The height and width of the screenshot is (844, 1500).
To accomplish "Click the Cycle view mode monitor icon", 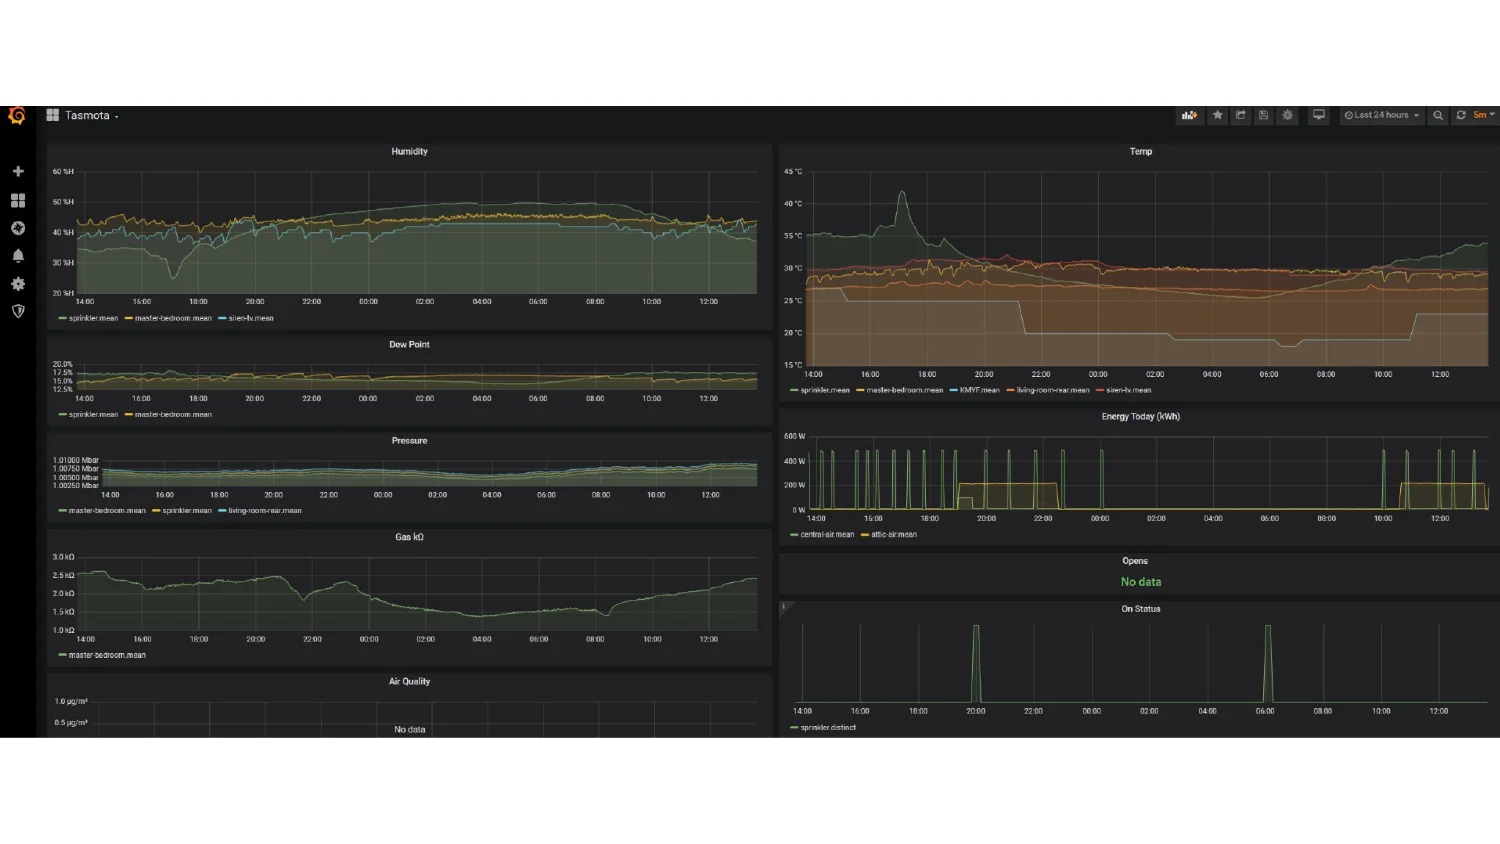I will [x=1319, y=115].
